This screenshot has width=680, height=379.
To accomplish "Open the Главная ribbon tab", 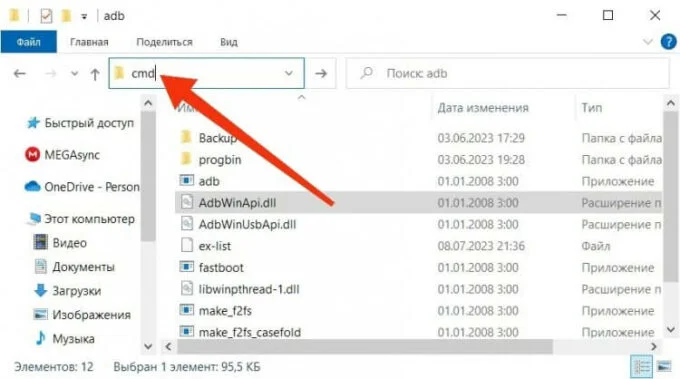I will point(89,42).
